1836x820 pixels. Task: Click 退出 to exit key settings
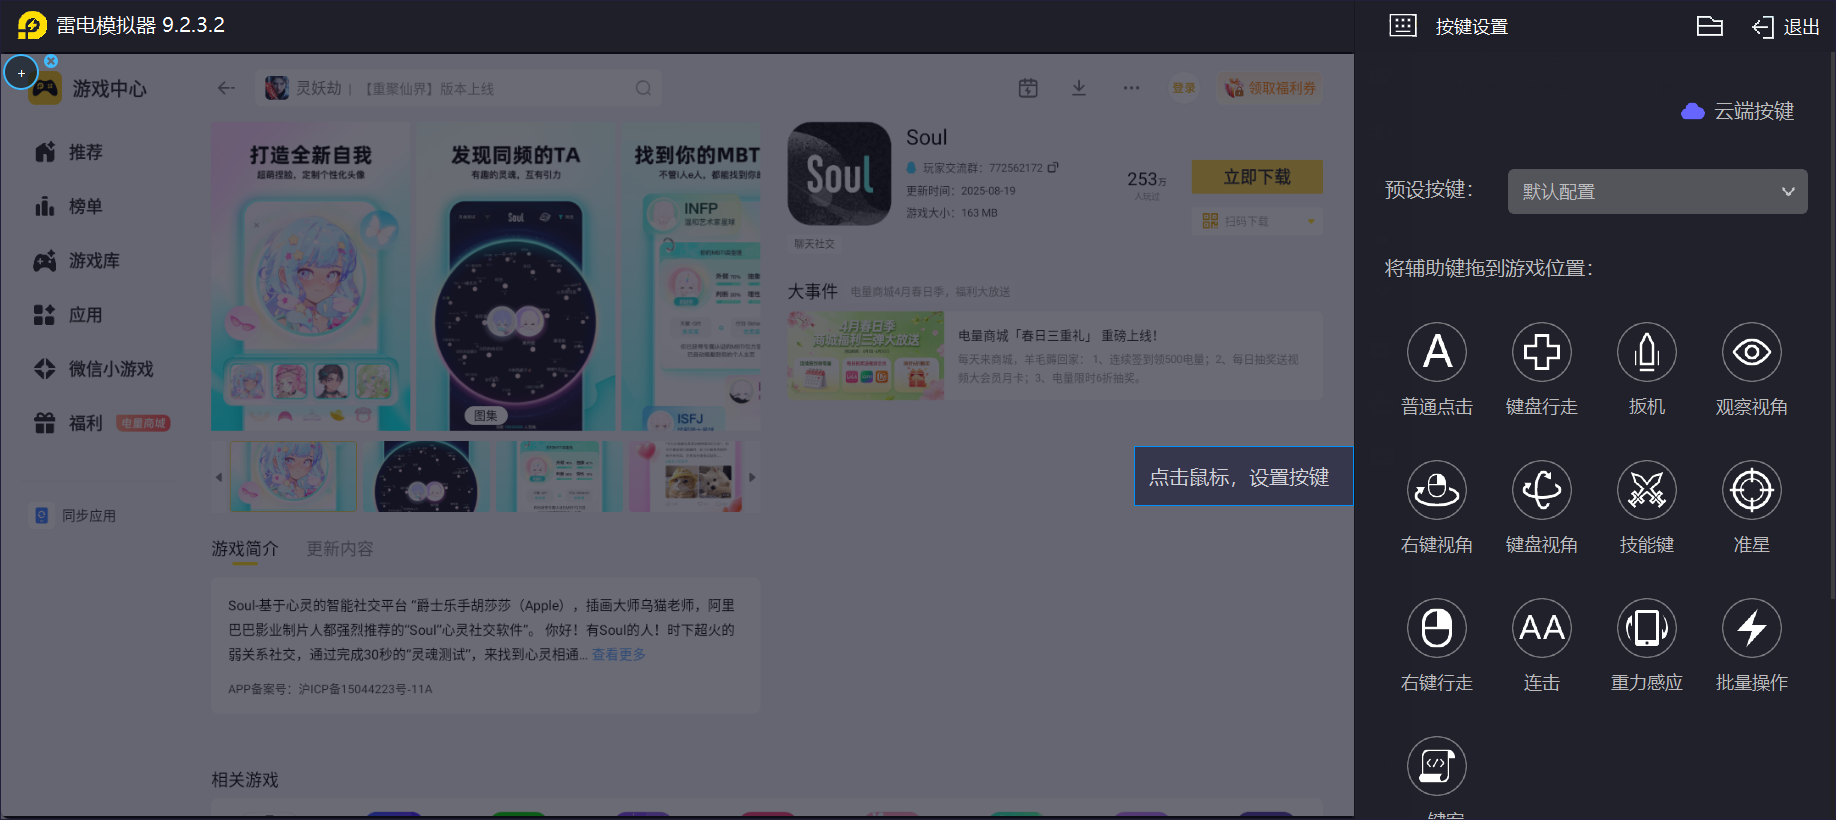pyautogui.click(x=1786, y=27)
